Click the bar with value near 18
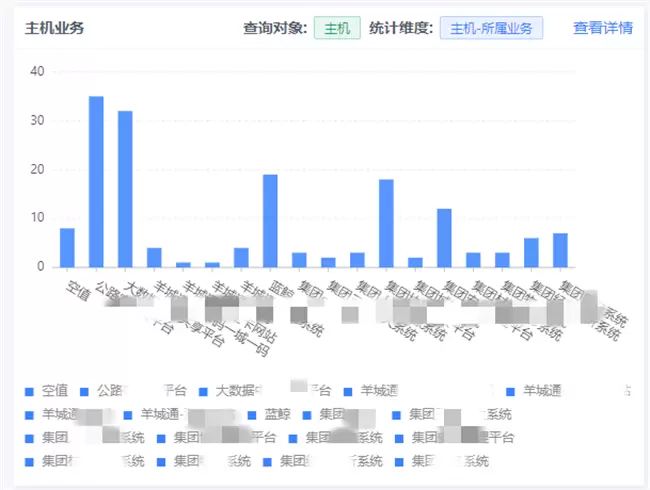Image resolution: width=650 pixels, height=490 pixels. tap(386, 223)
